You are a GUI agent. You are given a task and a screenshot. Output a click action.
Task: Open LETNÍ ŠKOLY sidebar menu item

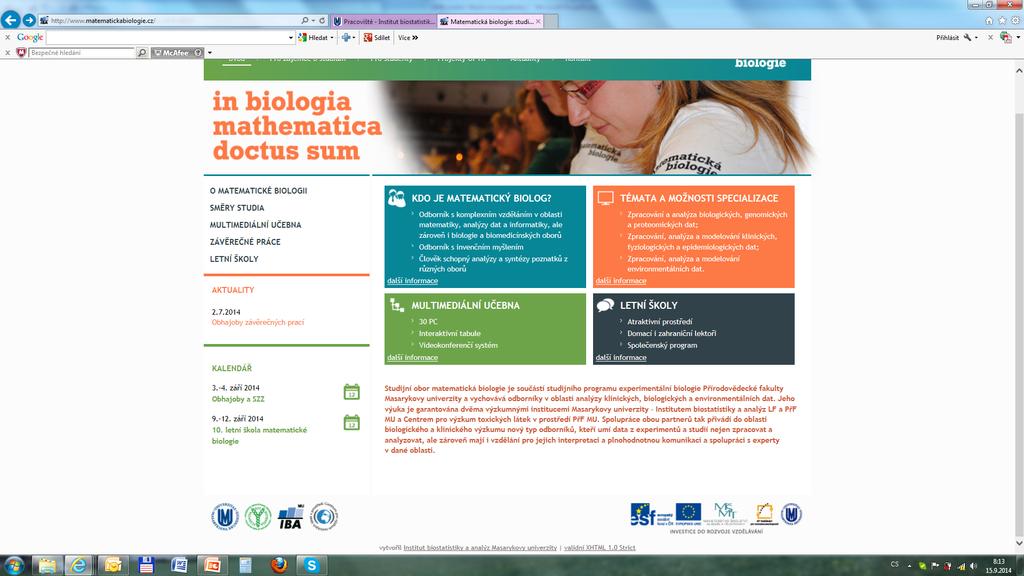234,259
